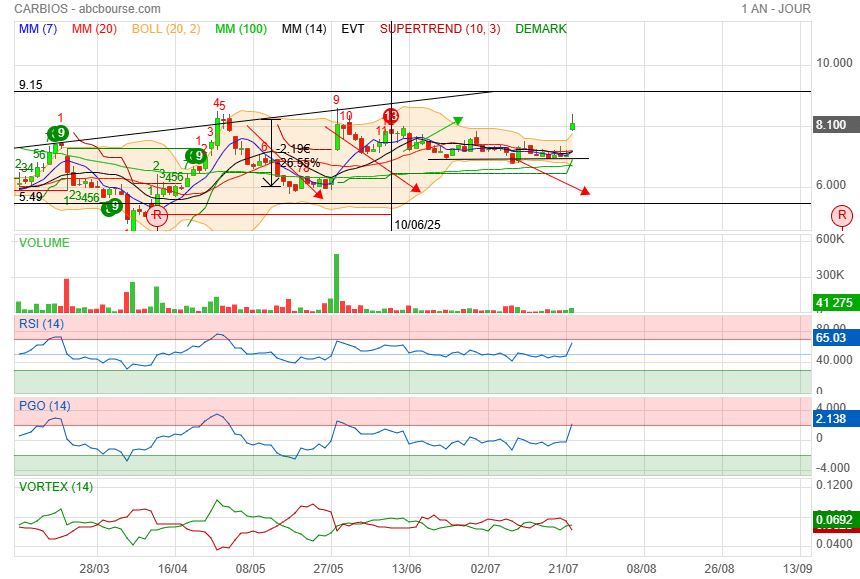This screenshot has width=860, height=579.
Task: Select the MM (20) legend label
Action: click(x=94, y=29)
